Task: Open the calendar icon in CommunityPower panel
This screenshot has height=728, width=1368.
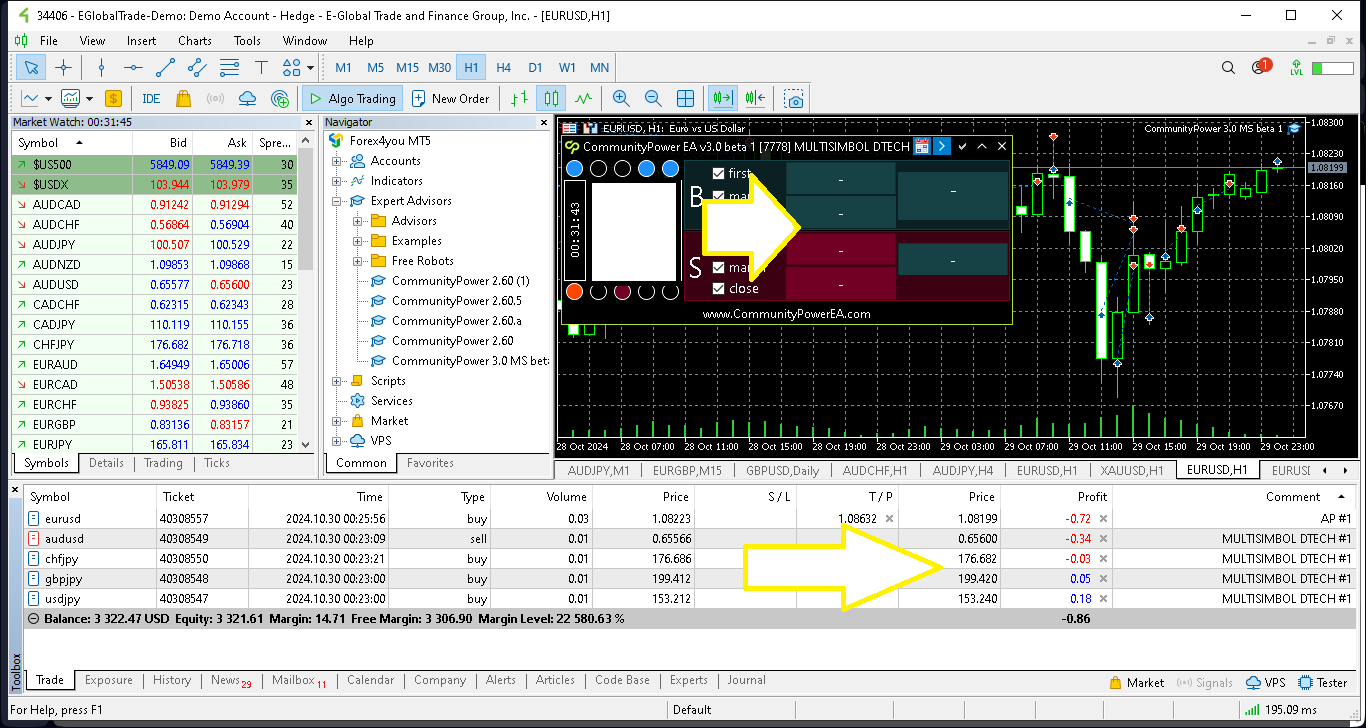Action: [x=922, y=146]
